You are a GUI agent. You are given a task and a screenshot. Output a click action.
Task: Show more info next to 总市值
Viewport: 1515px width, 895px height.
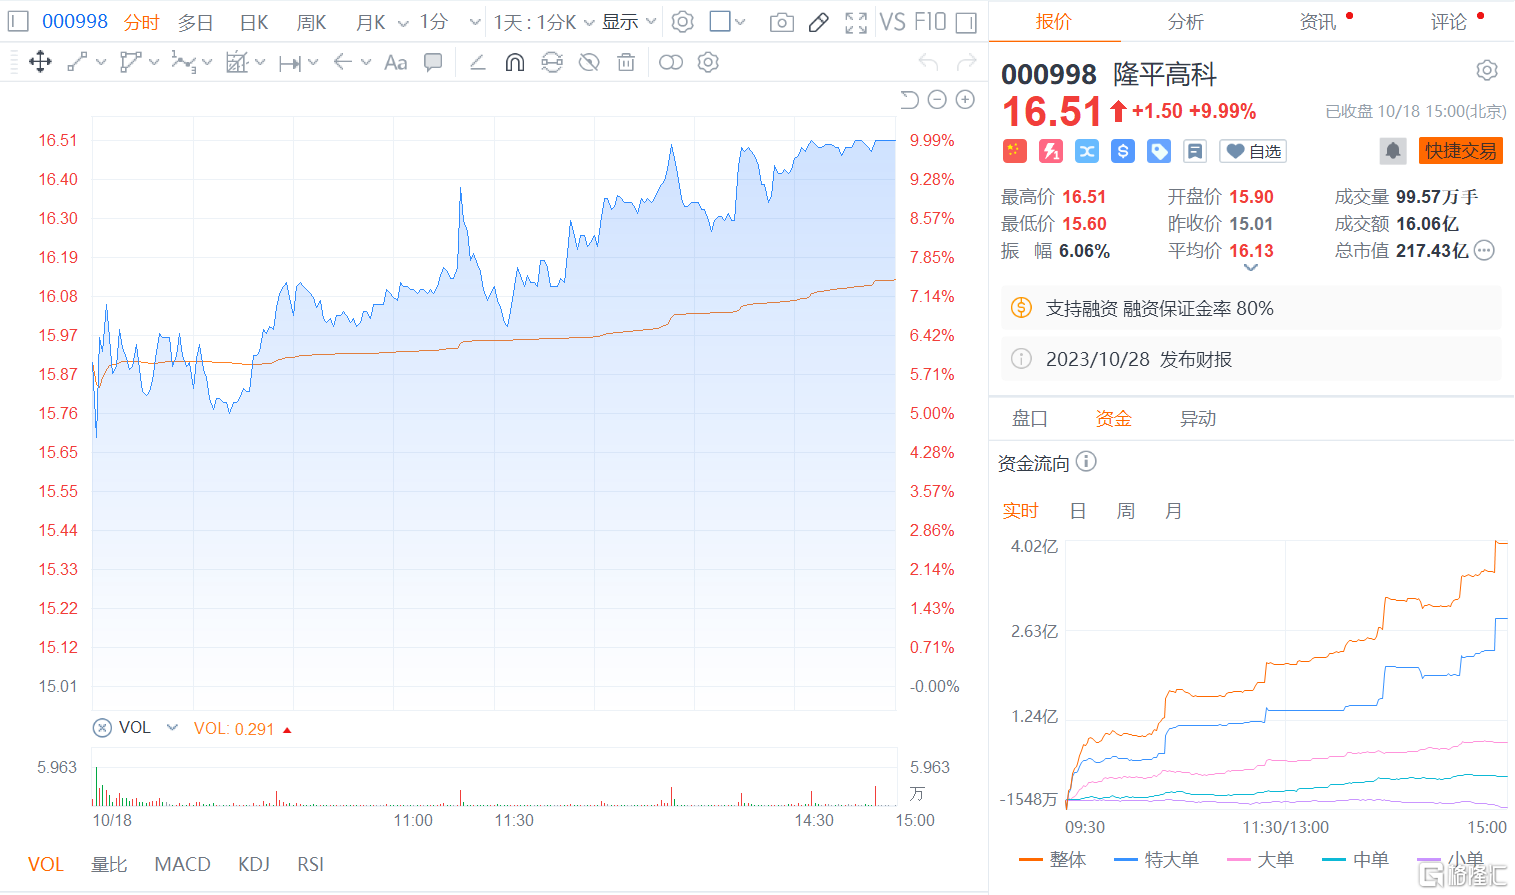[x=1485, y=251]
